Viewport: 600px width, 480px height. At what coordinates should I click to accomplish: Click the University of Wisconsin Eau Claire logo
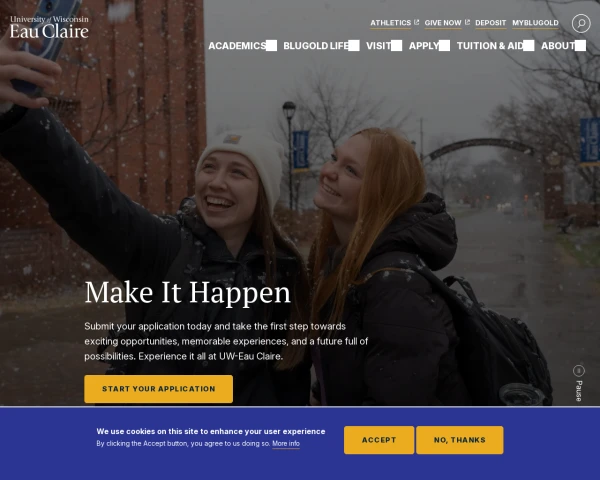(x=49, y=27)
